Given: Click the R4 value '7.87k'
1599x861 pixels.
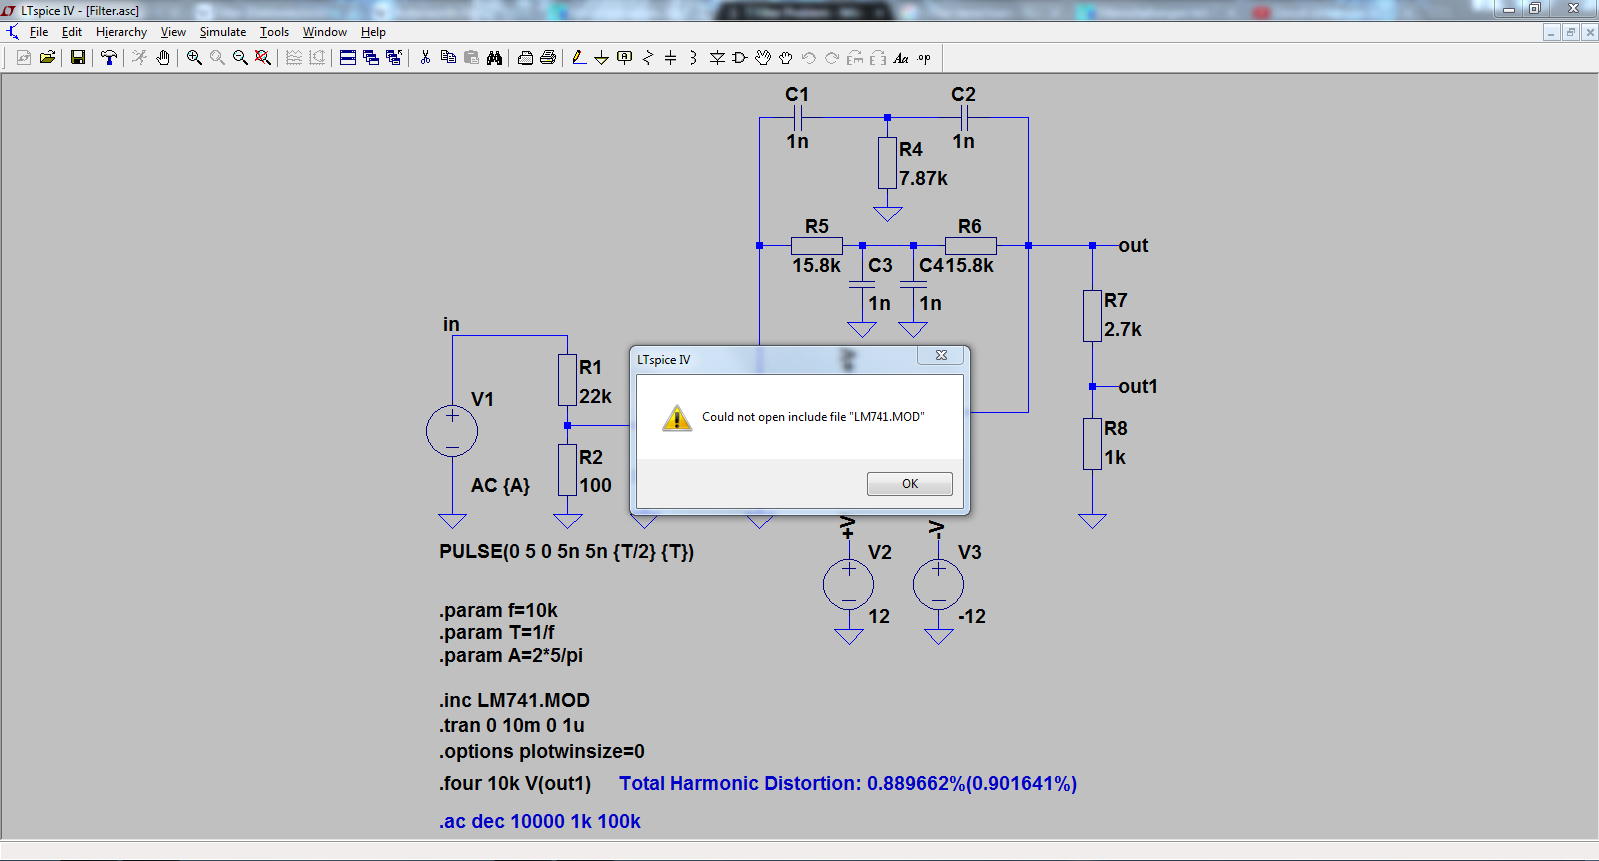Looking at the screenshot, I should (x=923, y=178).
